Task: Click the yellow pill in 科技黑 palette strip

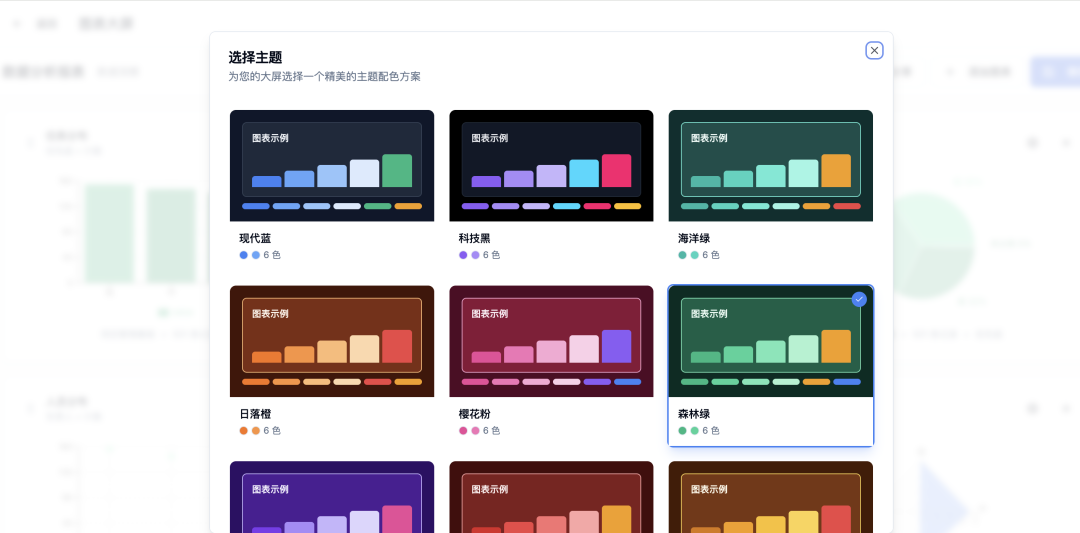Action: click(x=627, y=206)
